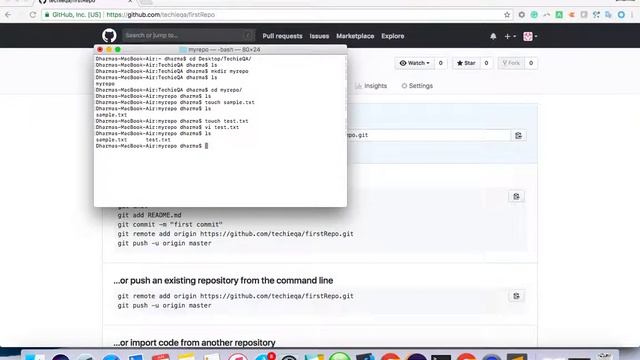Star the firstRepo repository
Image resolution: width=640 pixels, height=360 pixels.
[466, 63]
